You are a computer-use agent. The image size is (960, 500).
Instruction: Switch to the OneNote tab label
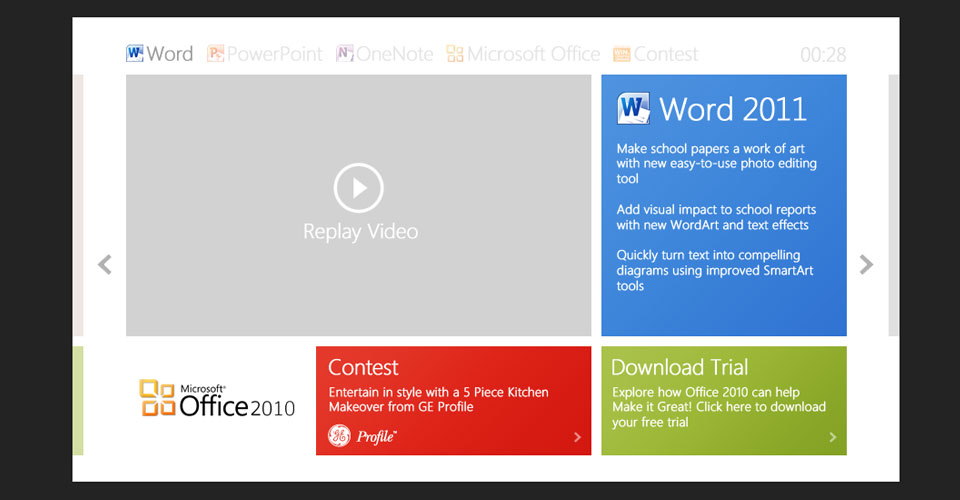pyautogui.click(x=395, y=54)
